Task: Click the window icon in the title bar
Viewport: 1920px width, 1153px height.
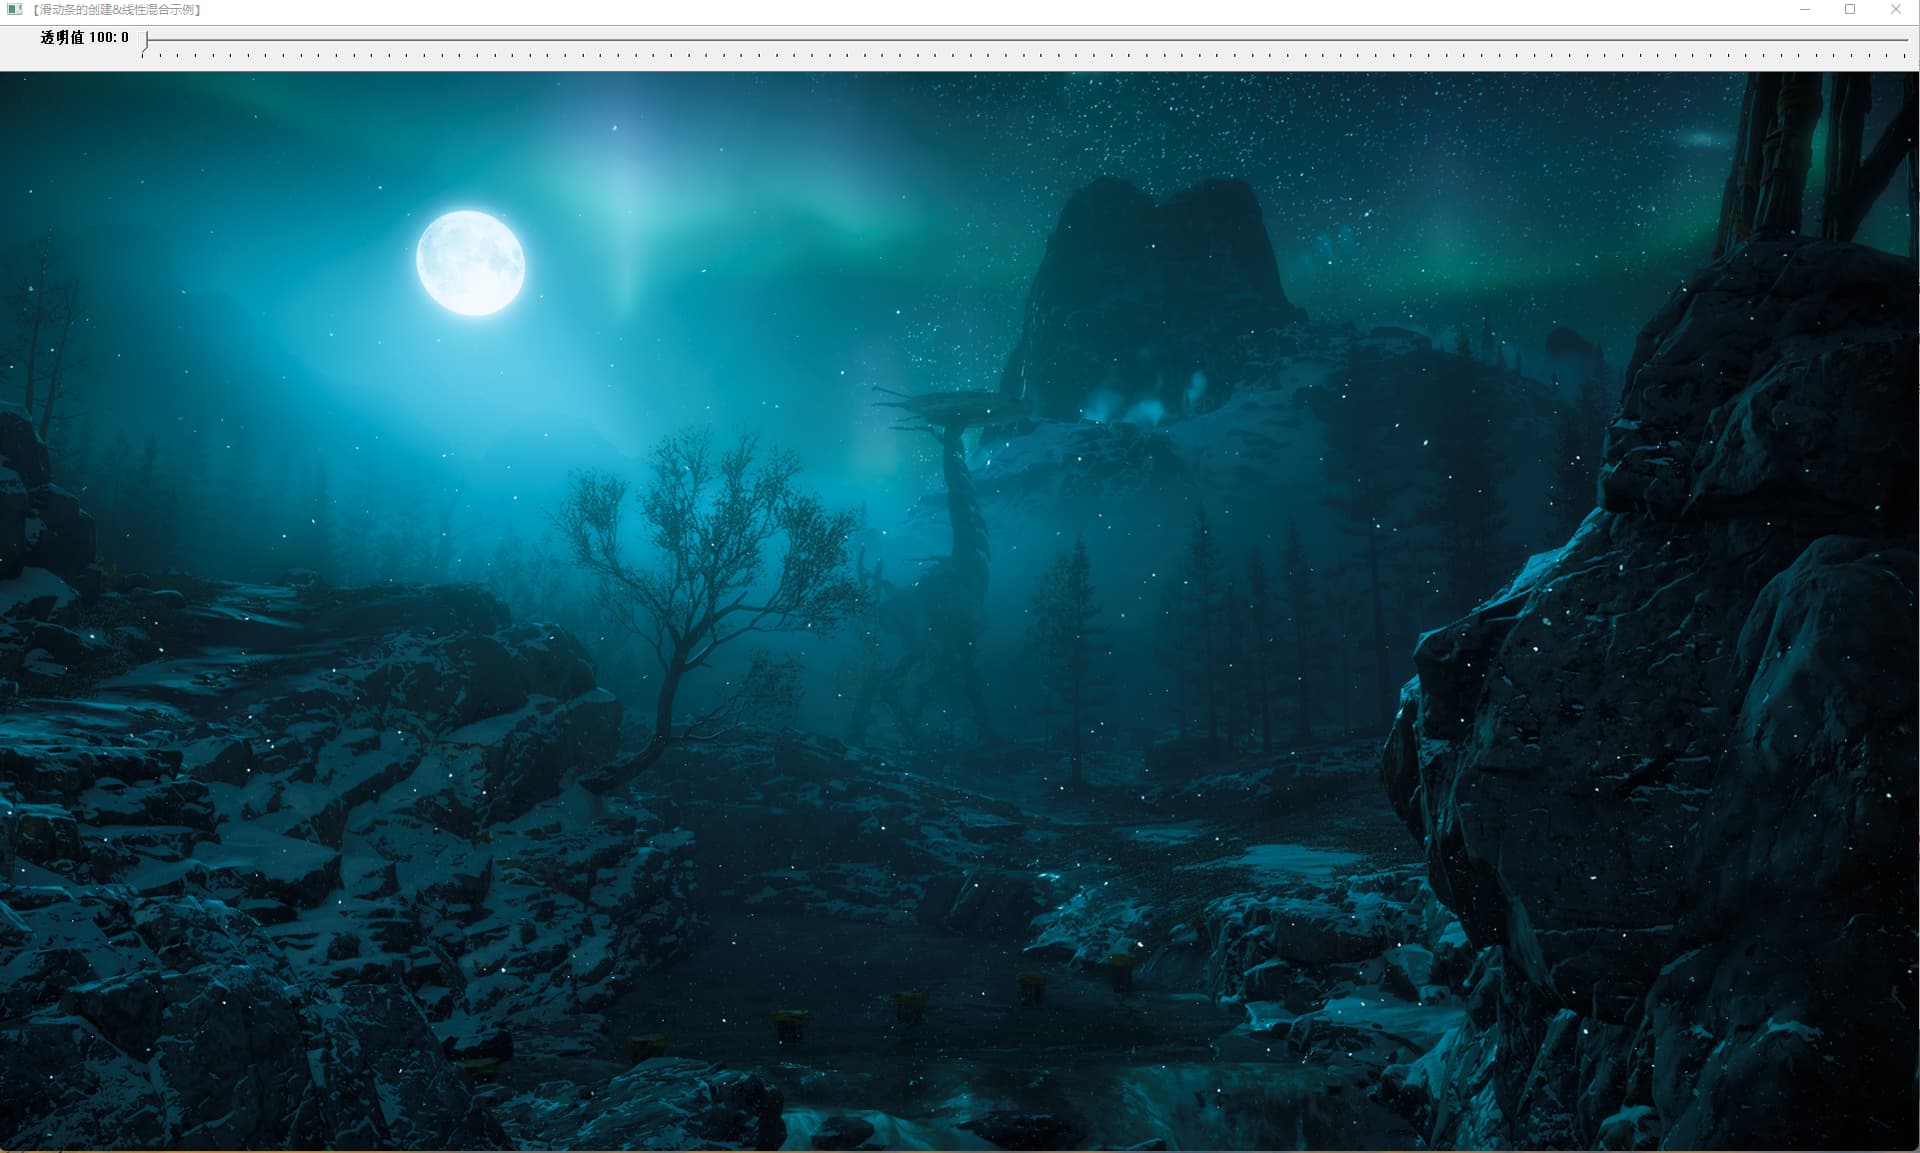Action: [14, 9]
